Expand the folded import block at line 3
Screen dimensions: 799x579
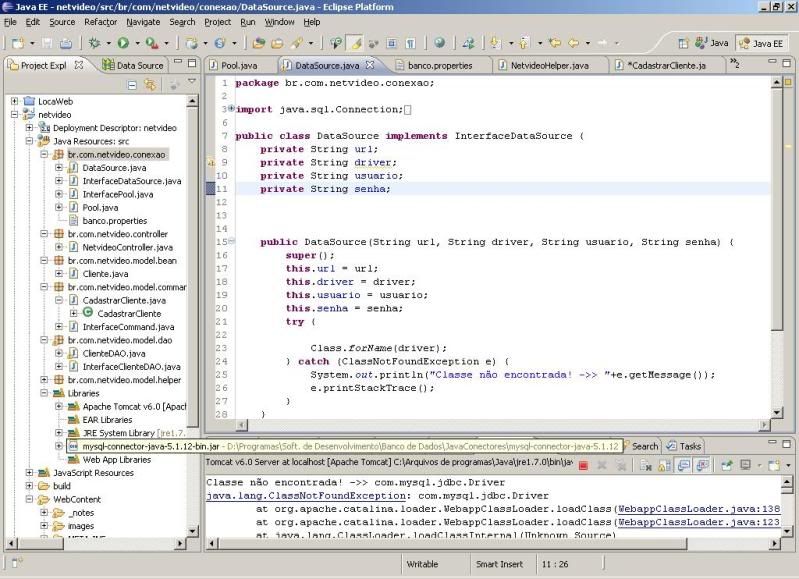point(231,109)
